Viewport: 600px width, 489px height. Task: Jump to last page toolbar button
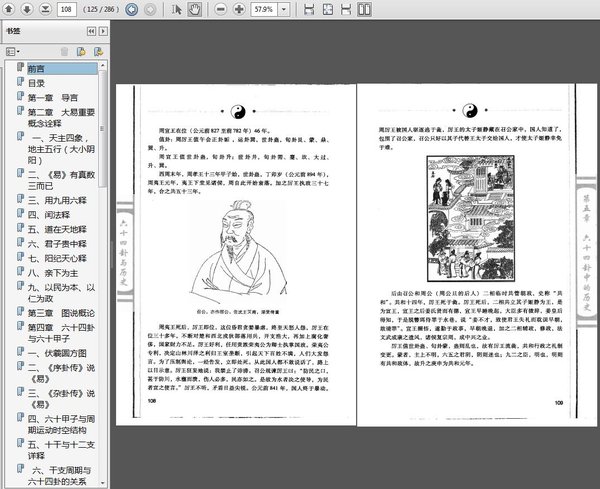45,9
